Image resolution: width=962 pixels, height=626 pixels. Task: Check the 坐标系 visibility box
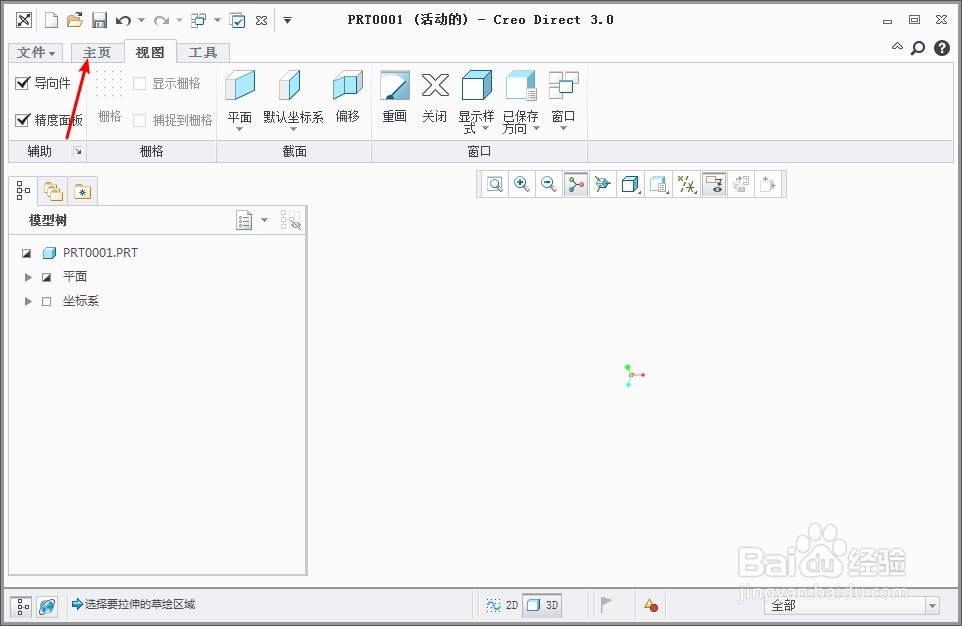pyautogui.click(x=47, y=301)
